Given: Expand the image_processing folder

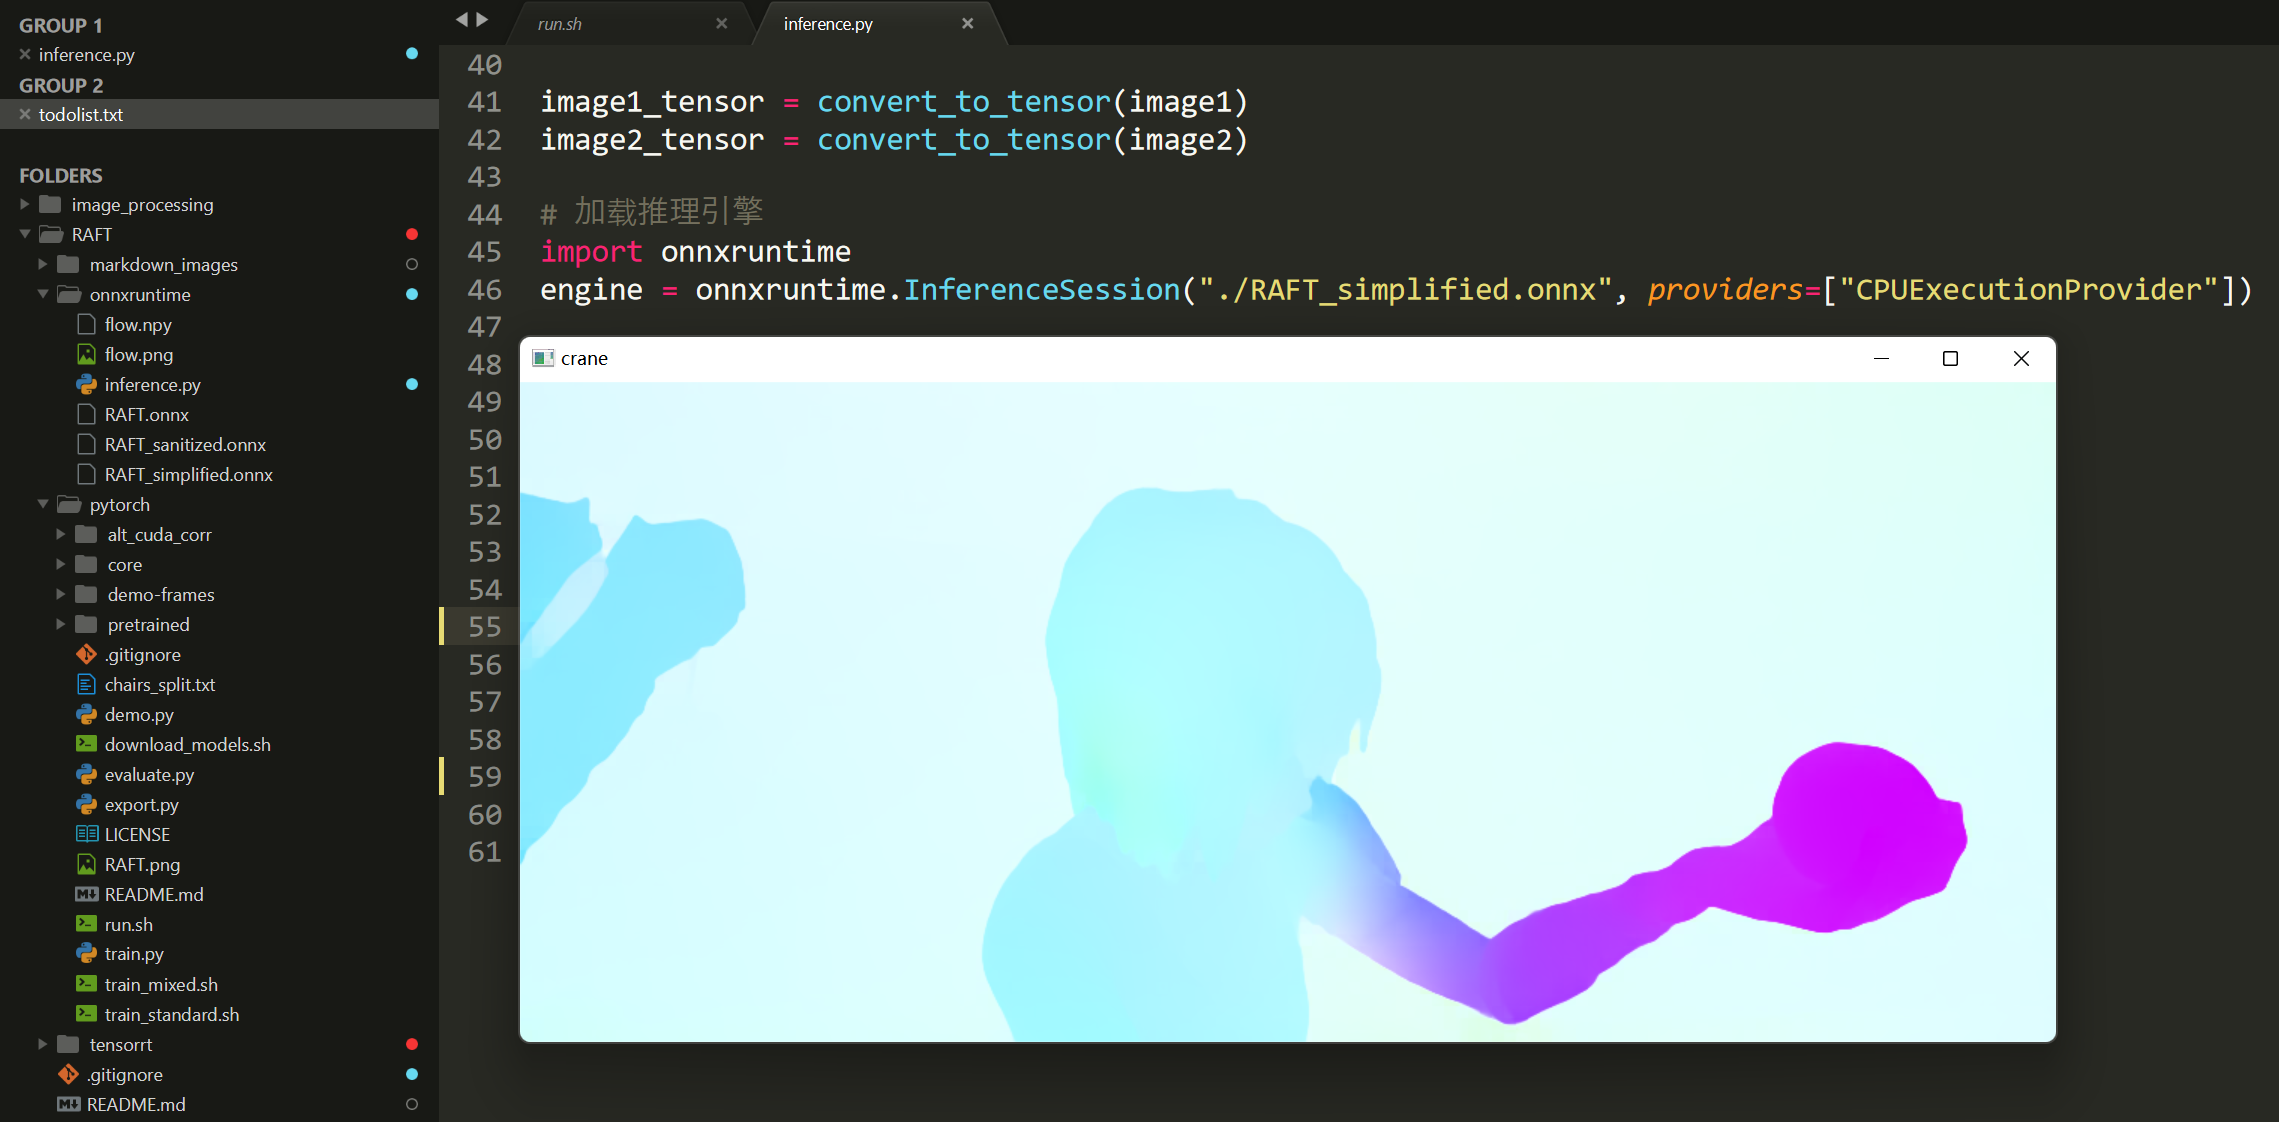Looking at the screenshot, I should (25, 204).
